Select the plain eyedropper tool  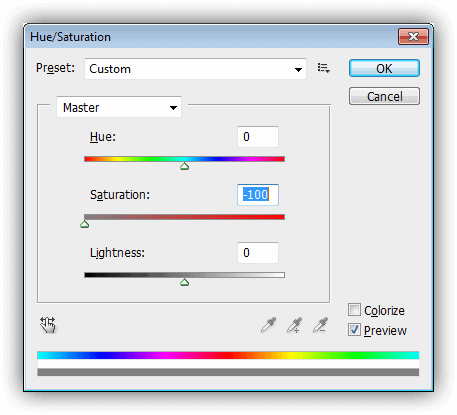[x=269, y=325]
